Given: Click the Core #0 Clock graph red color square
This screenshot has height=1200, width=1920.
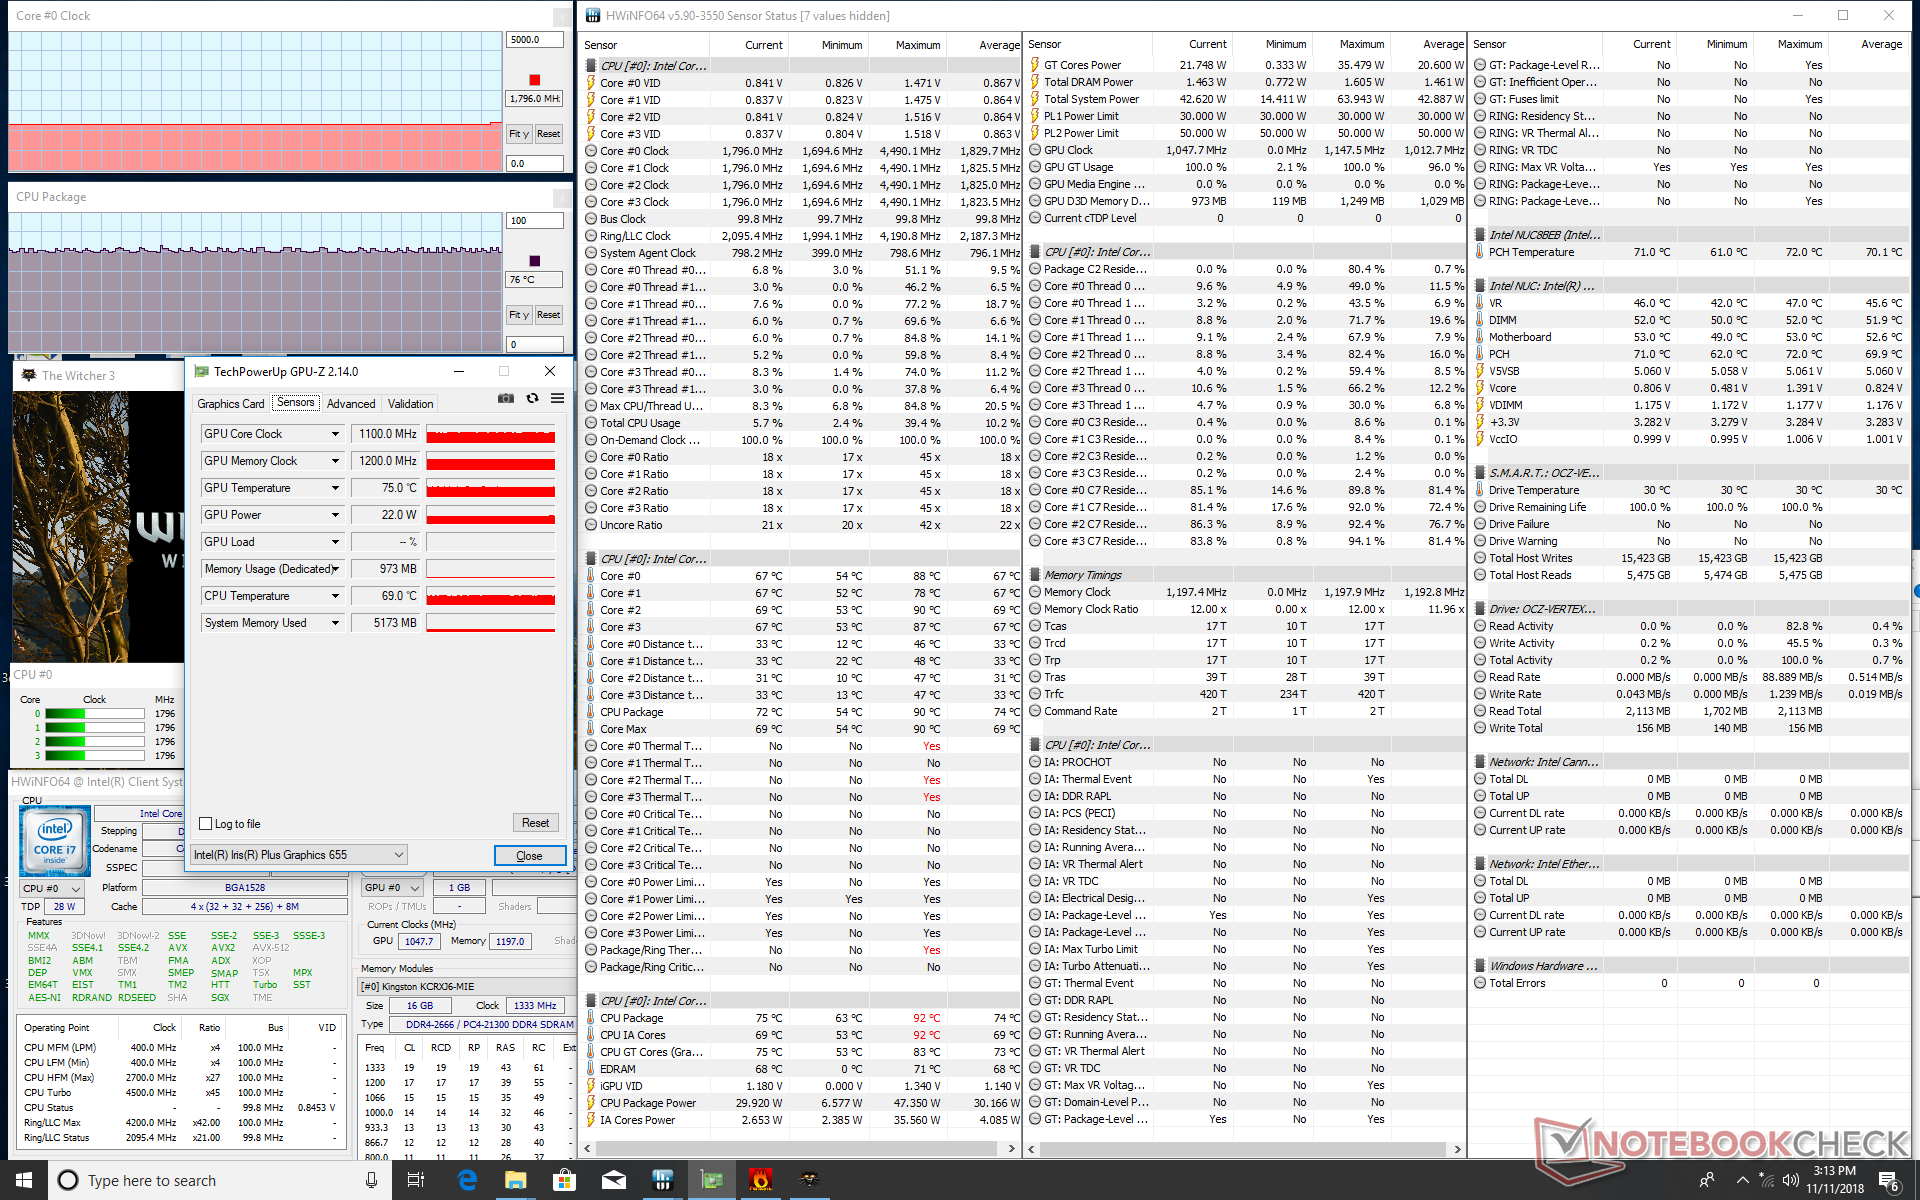Looking at the screenshot, I should (x=535, y=80).
